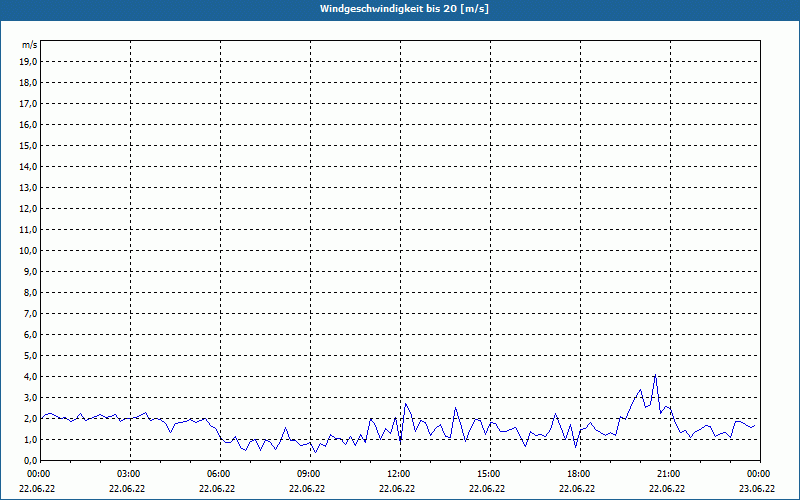Click the '10,0' y-axis label

(x=28, y=251)
